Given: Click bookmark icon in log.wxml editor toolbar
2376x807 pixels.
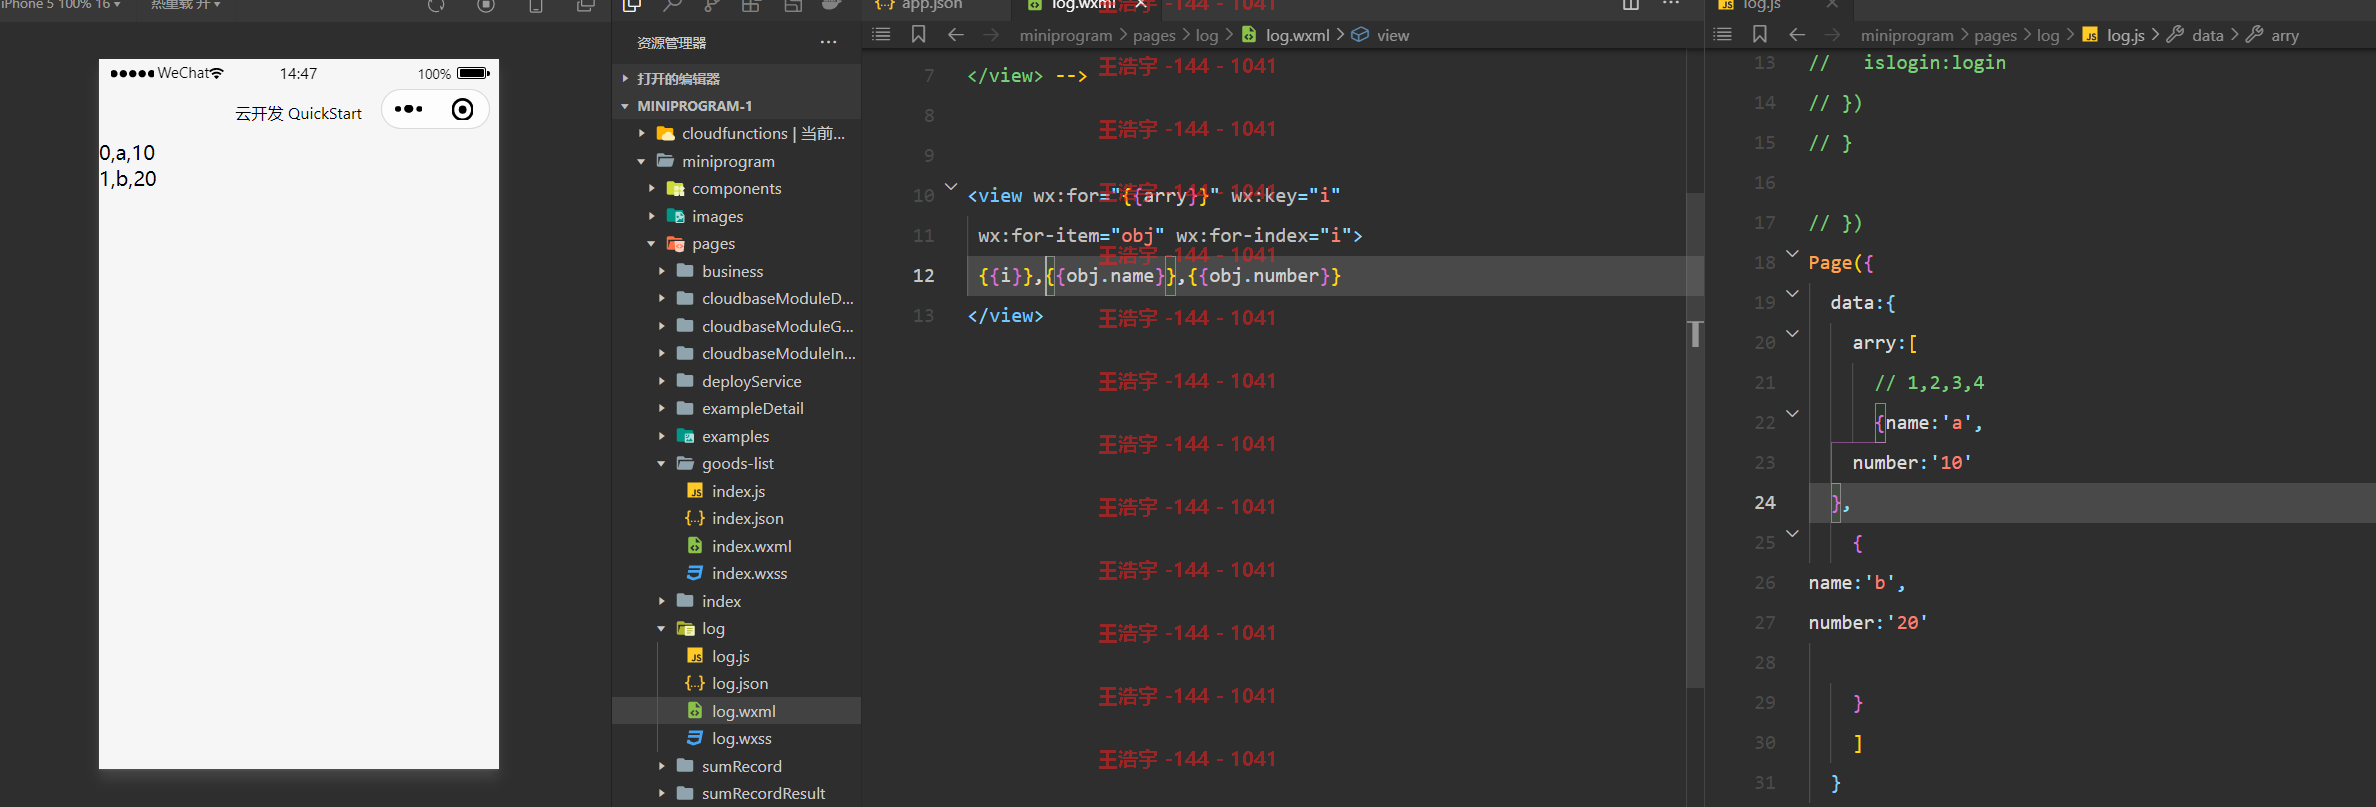Looking at the screenshot, I should (918, 34).
